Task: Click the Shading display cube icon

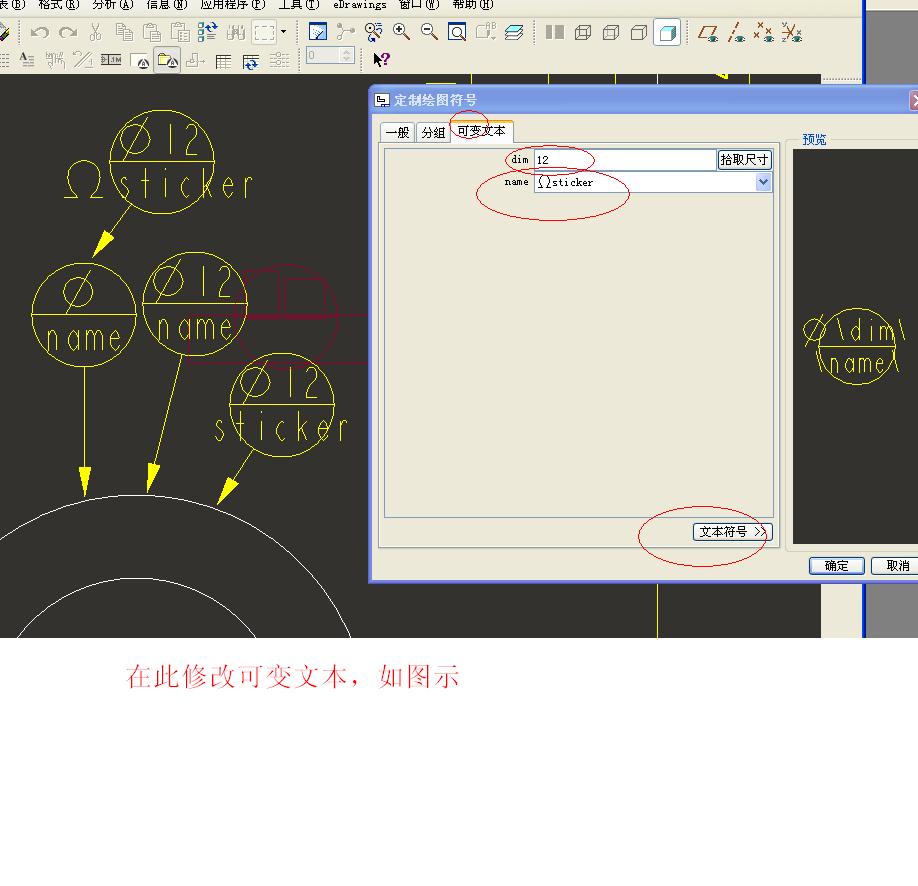Action: (667, 32)
